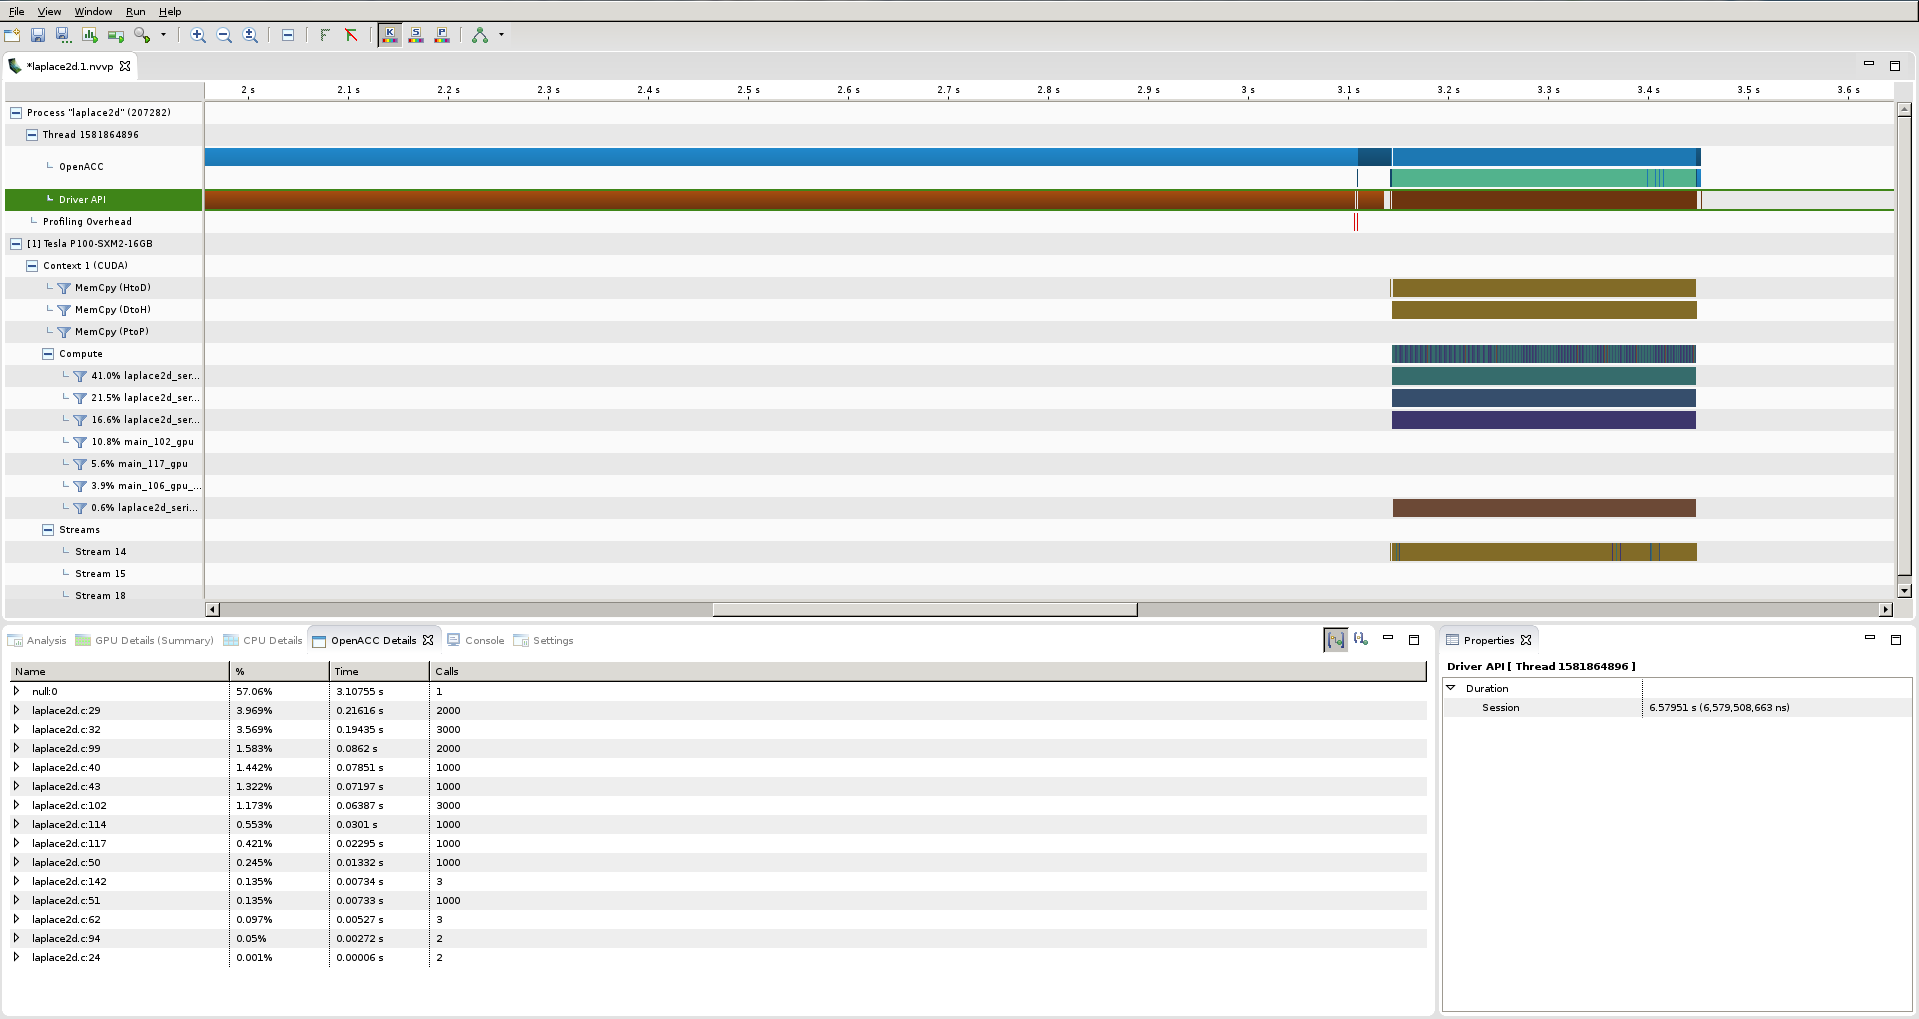Click the red remove-filter icon in toolbar
1919x1019 pixels.
tap(351, 35)
